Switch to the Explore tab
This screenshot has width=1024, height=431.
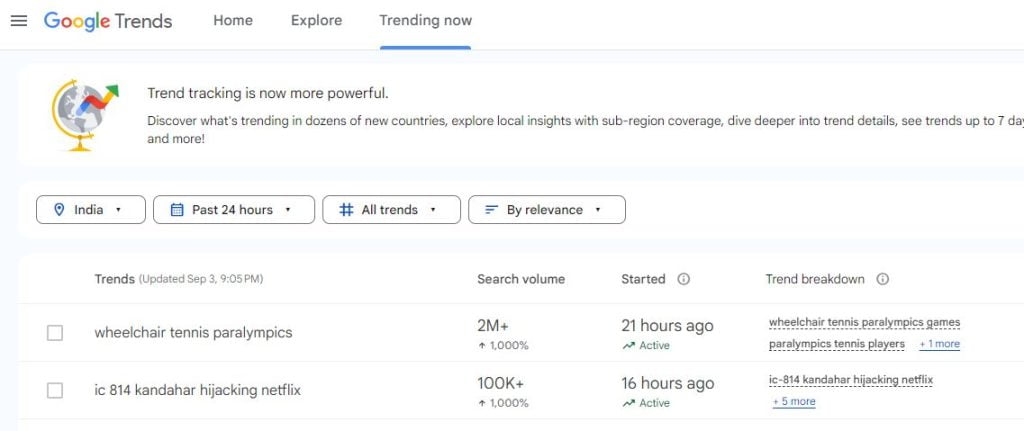[x=316, y=21]
